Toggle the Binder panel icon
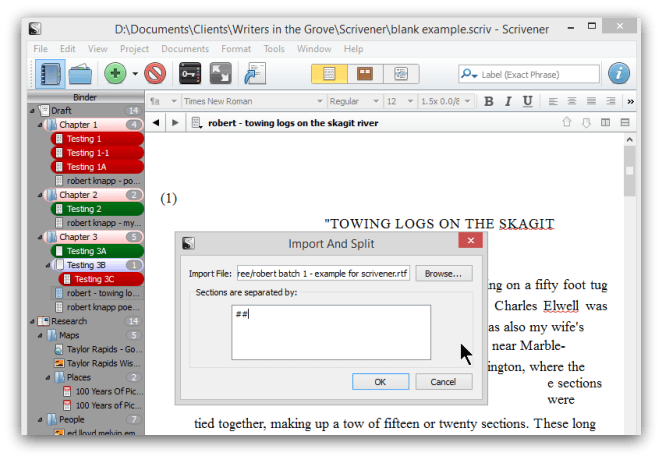 tap(50, 74)
